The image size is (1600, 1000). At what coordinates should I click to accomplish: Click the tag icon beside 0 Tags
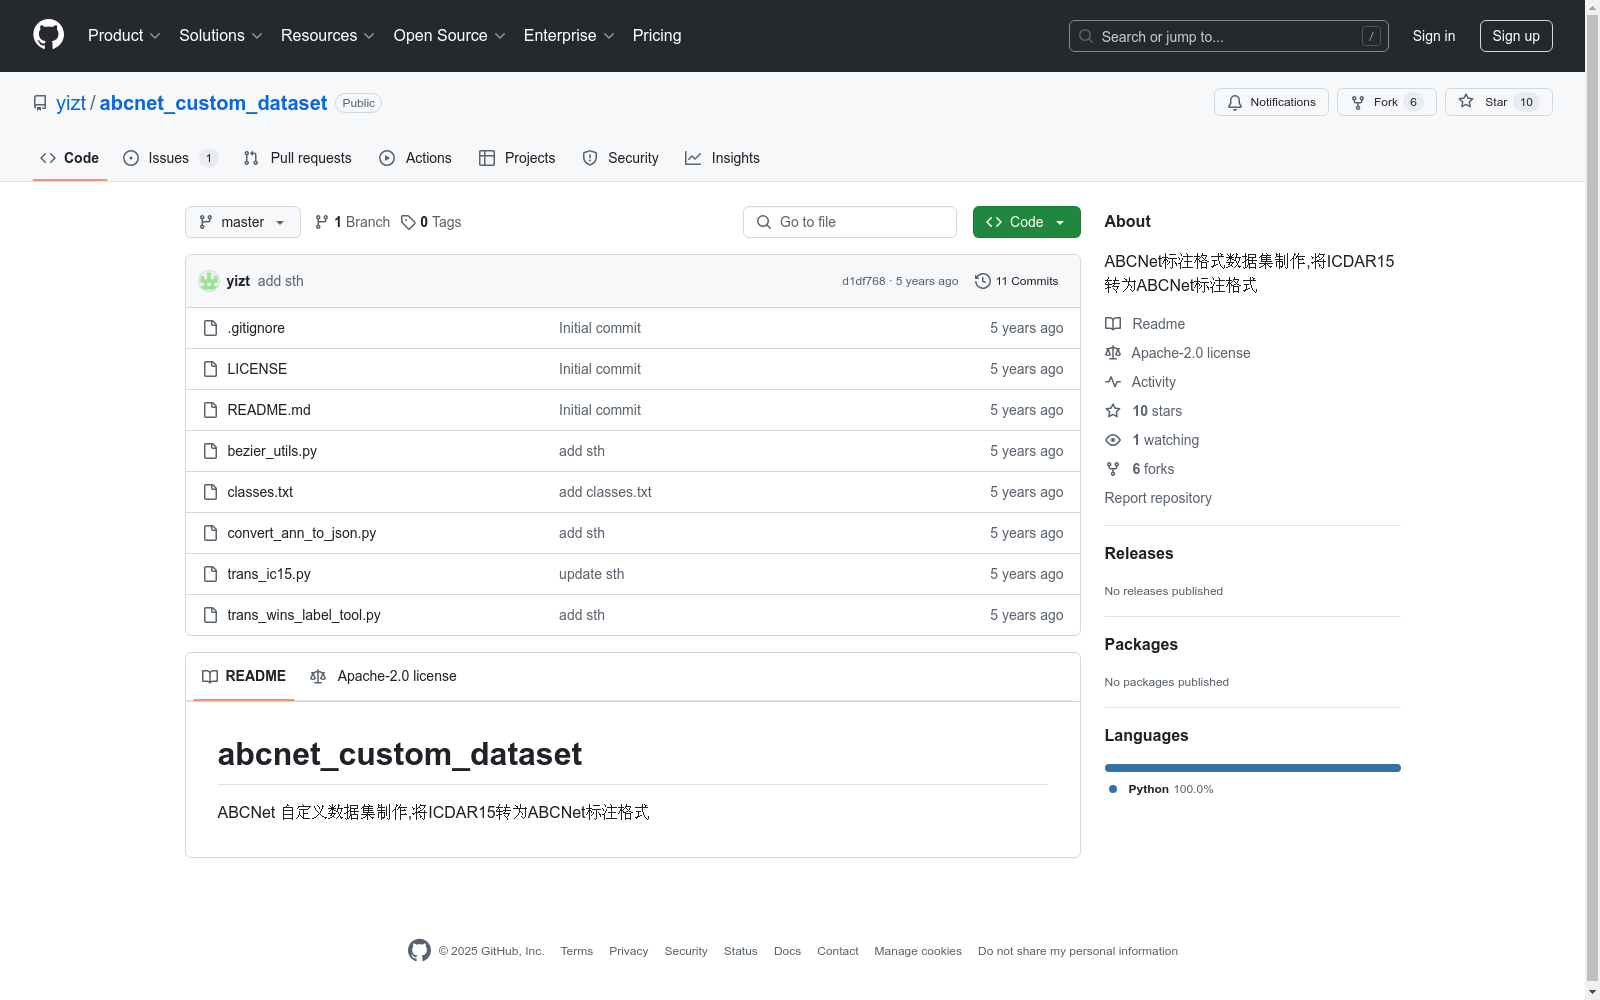tap(408, 222)
